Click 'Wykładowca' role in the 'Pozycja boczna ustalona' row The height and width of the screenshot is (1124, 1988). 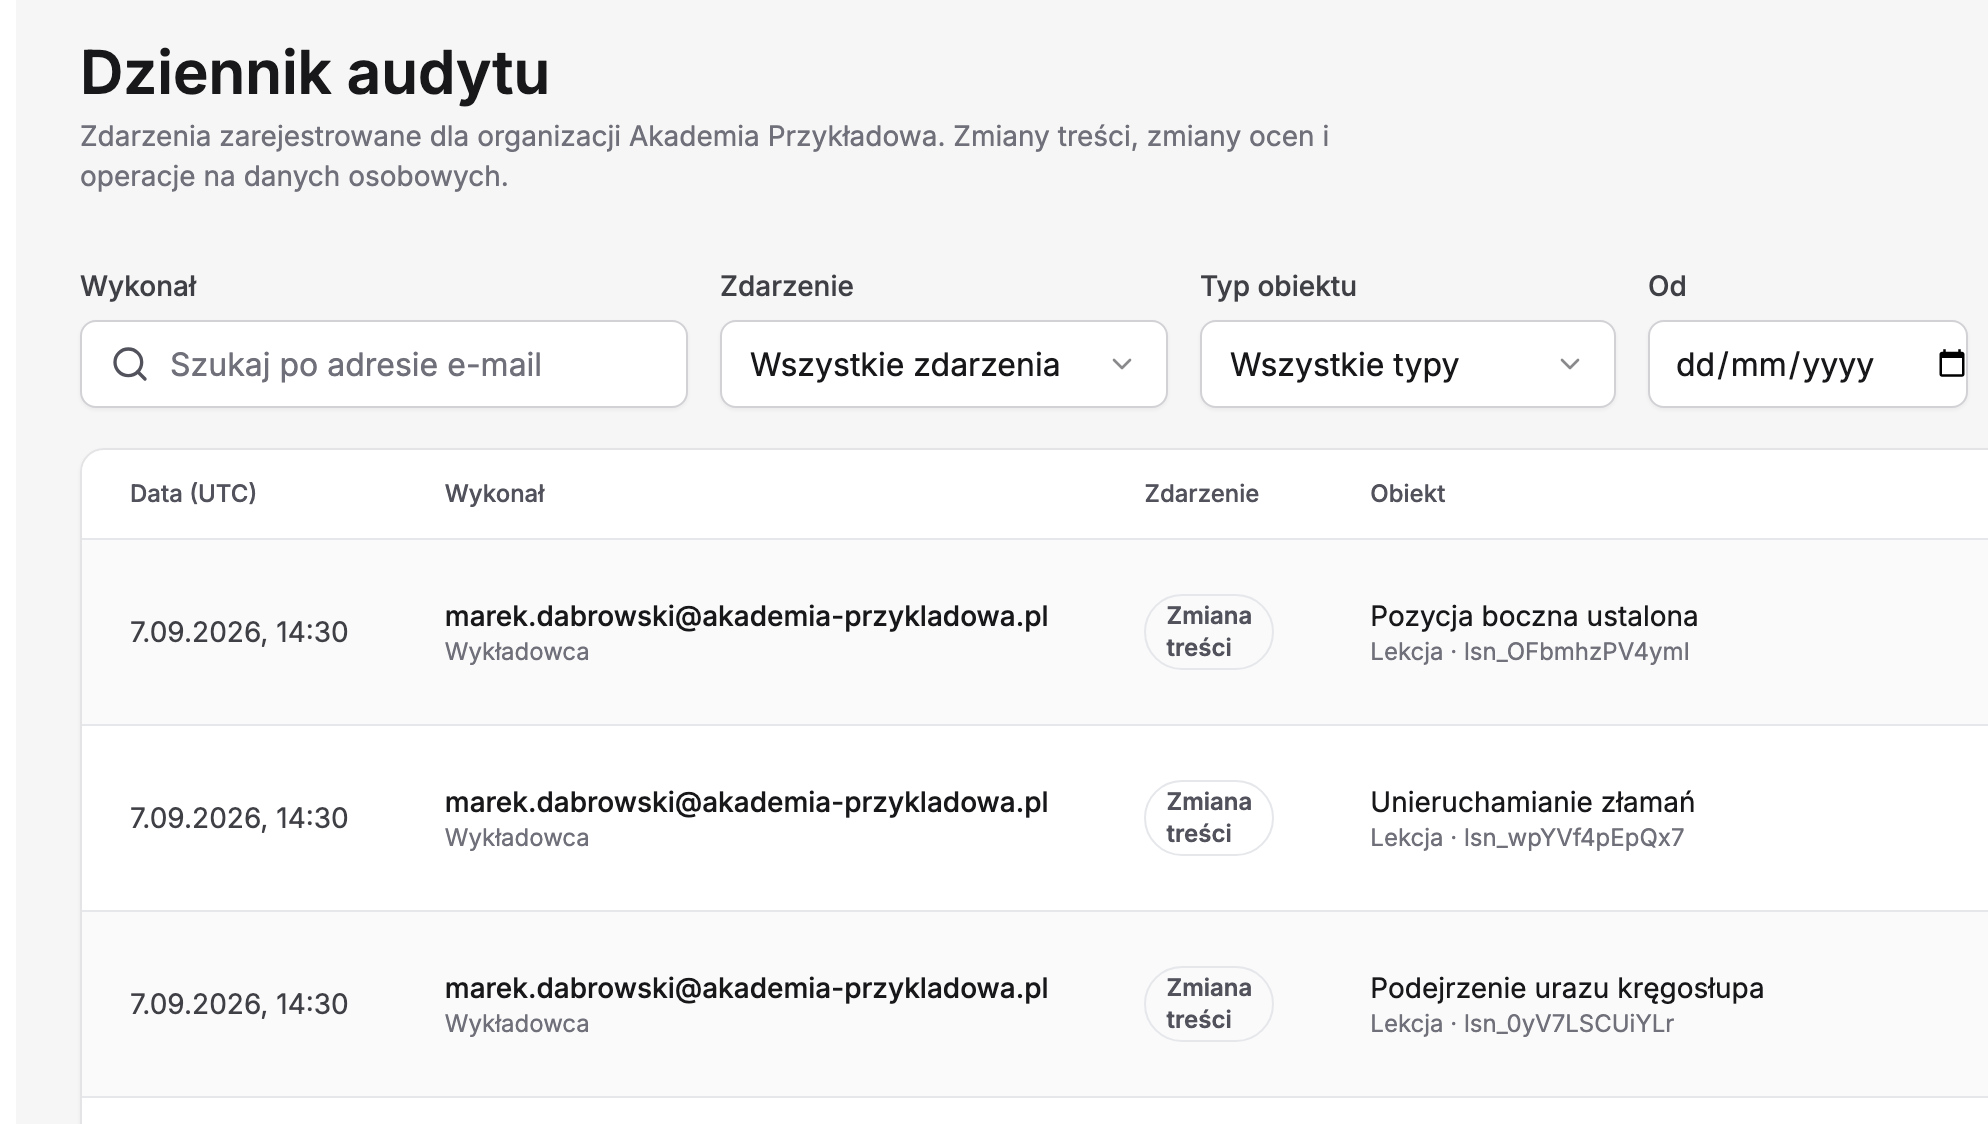(x=517, y=652)
